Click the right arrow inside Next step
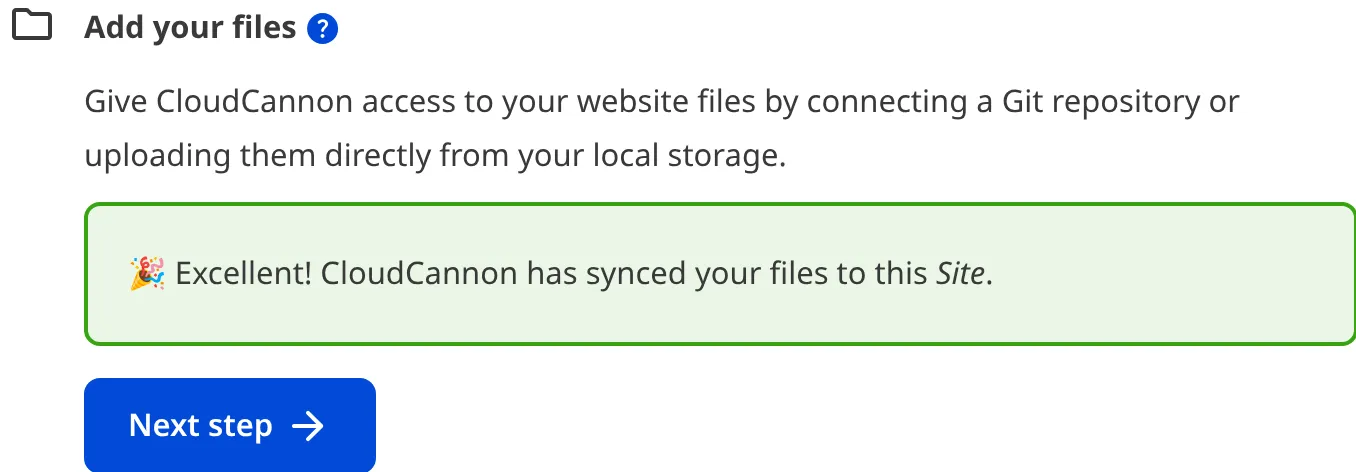The height and width of the screenshot is (472, 1356). click(x=308, y=426)
